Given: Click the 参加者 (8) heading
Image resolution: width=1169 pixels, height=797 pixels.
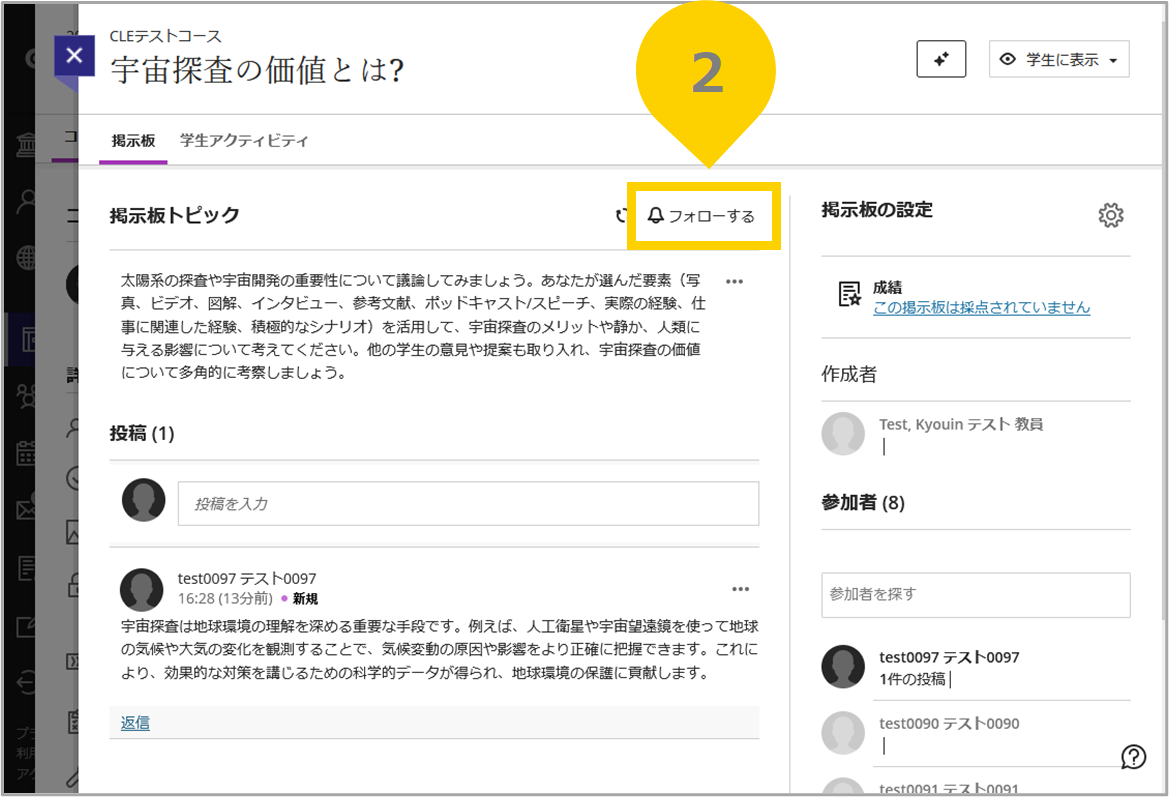Looking at the screenshot, I should [863, 503].
